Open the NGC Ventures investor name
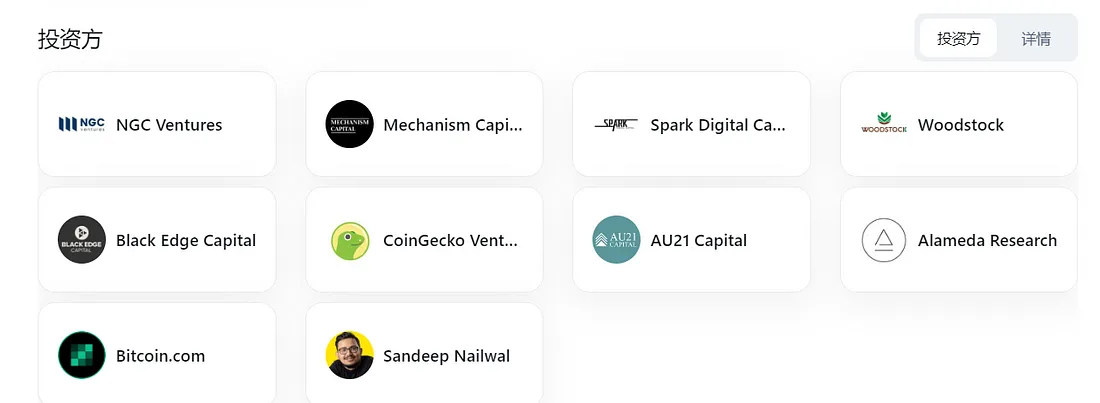The height and width of the screenshot is (403, 1100). 169,125
